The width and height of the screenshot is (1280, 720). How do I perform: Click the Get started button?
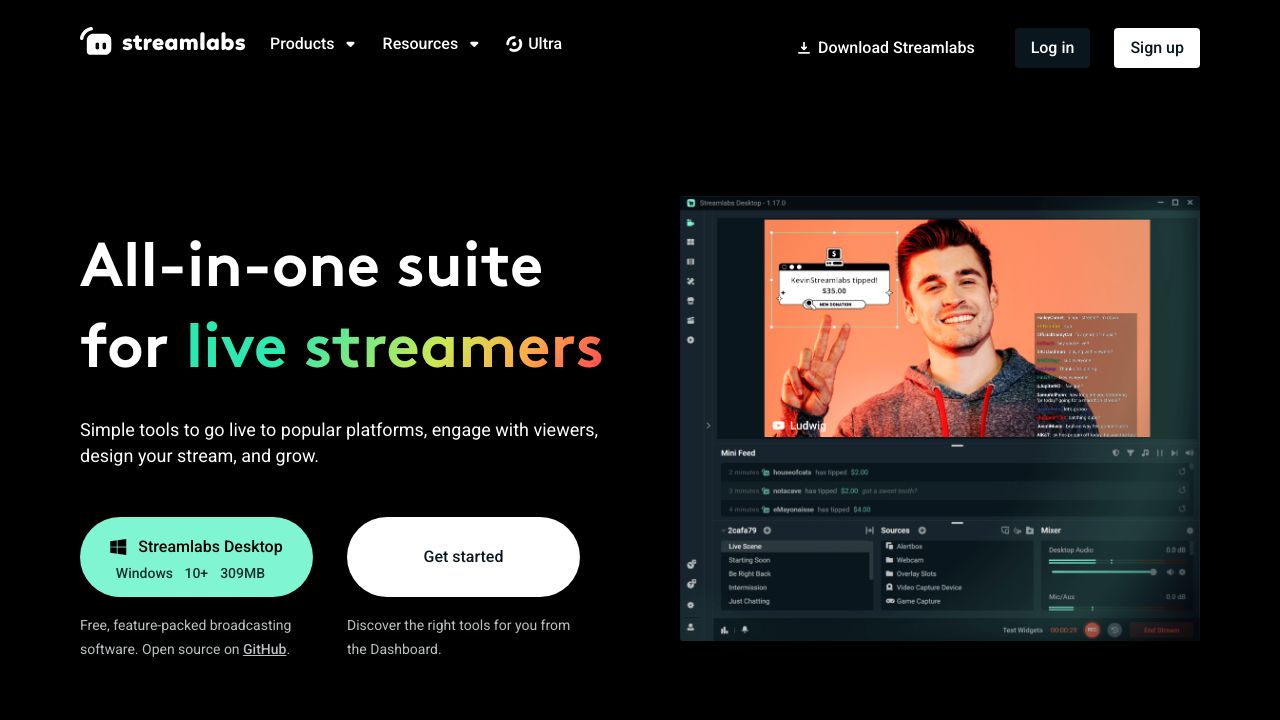(463, 557)
